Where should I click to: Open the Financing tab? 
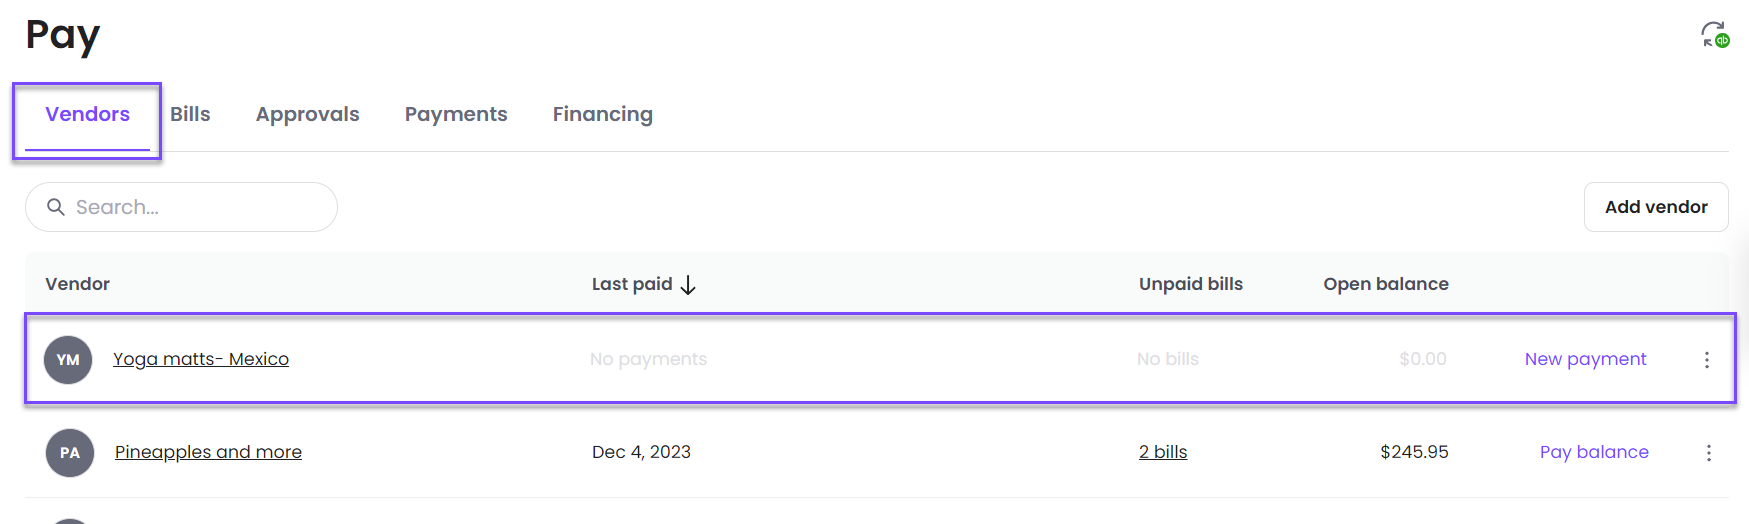click(x=603, y=114)
